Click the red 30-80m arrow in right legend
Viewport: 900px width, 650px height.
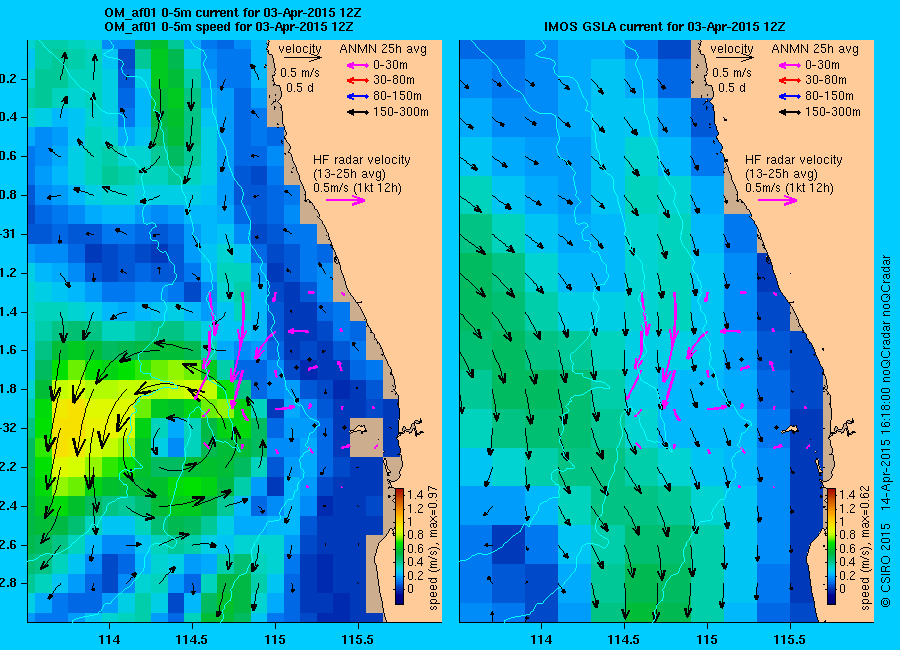tap(790, 80)
